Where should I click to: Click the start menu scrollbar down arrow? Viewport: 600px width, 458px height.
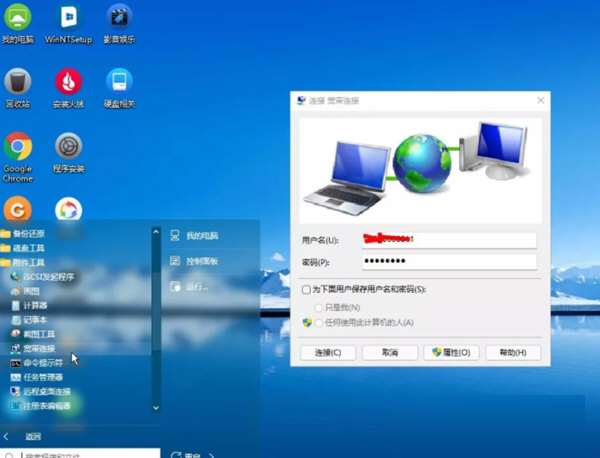click(x=155, y=408)
